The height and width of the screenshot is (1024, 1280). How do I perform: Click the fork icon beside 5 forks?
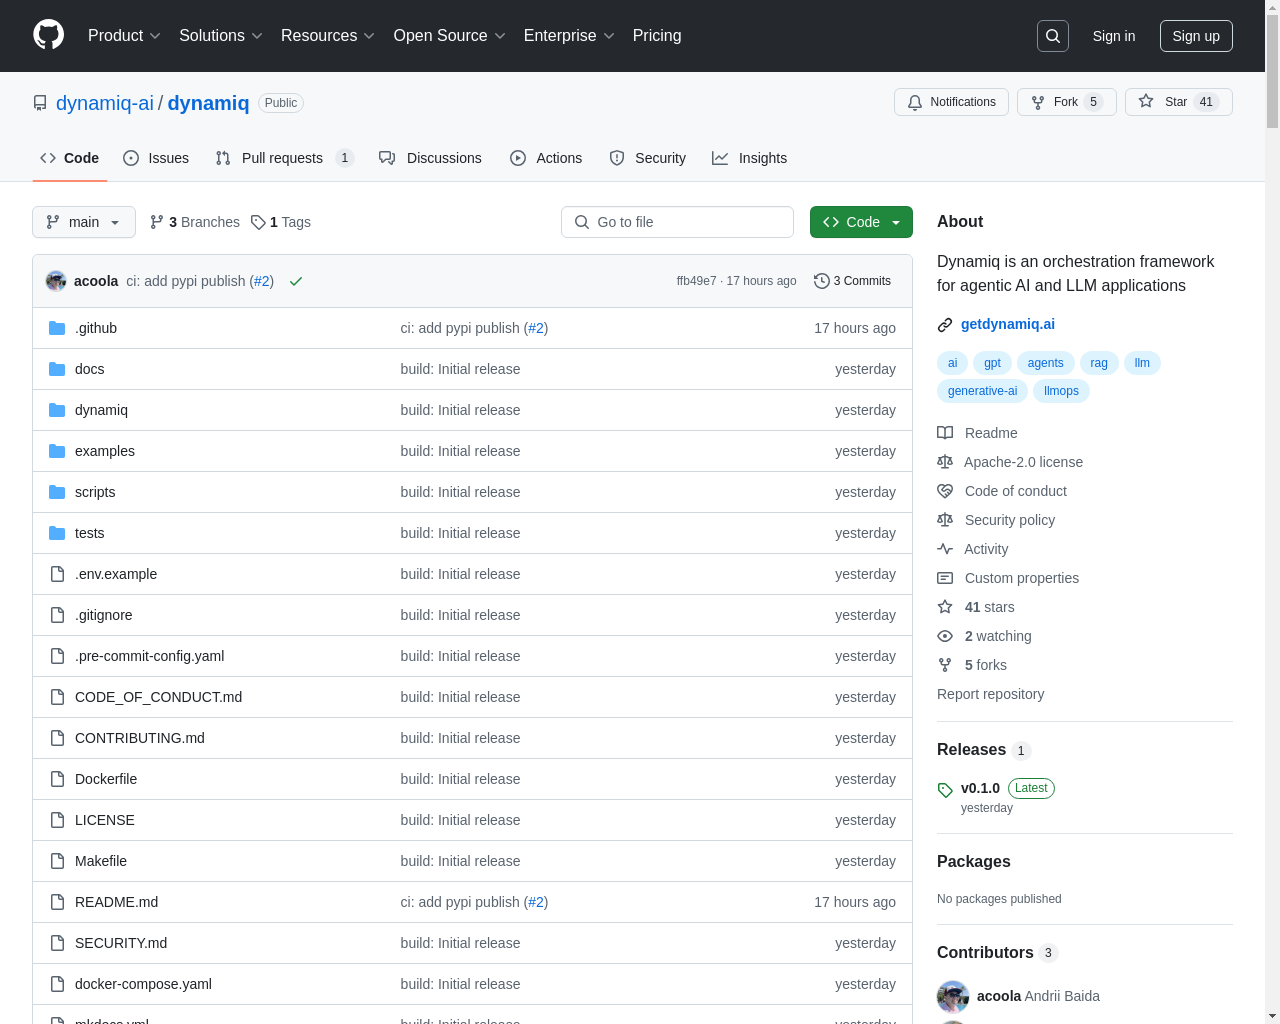945,665
